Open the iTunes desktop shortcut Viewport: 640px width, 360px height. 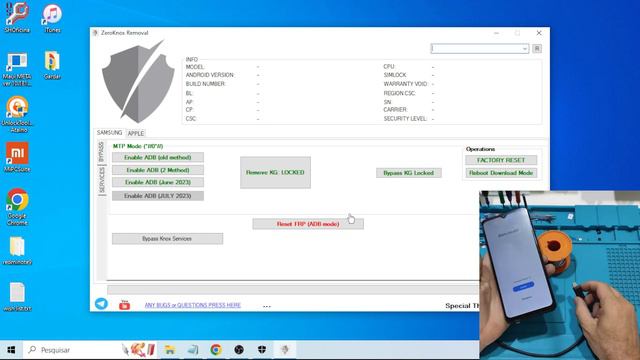tap(52, 19)
